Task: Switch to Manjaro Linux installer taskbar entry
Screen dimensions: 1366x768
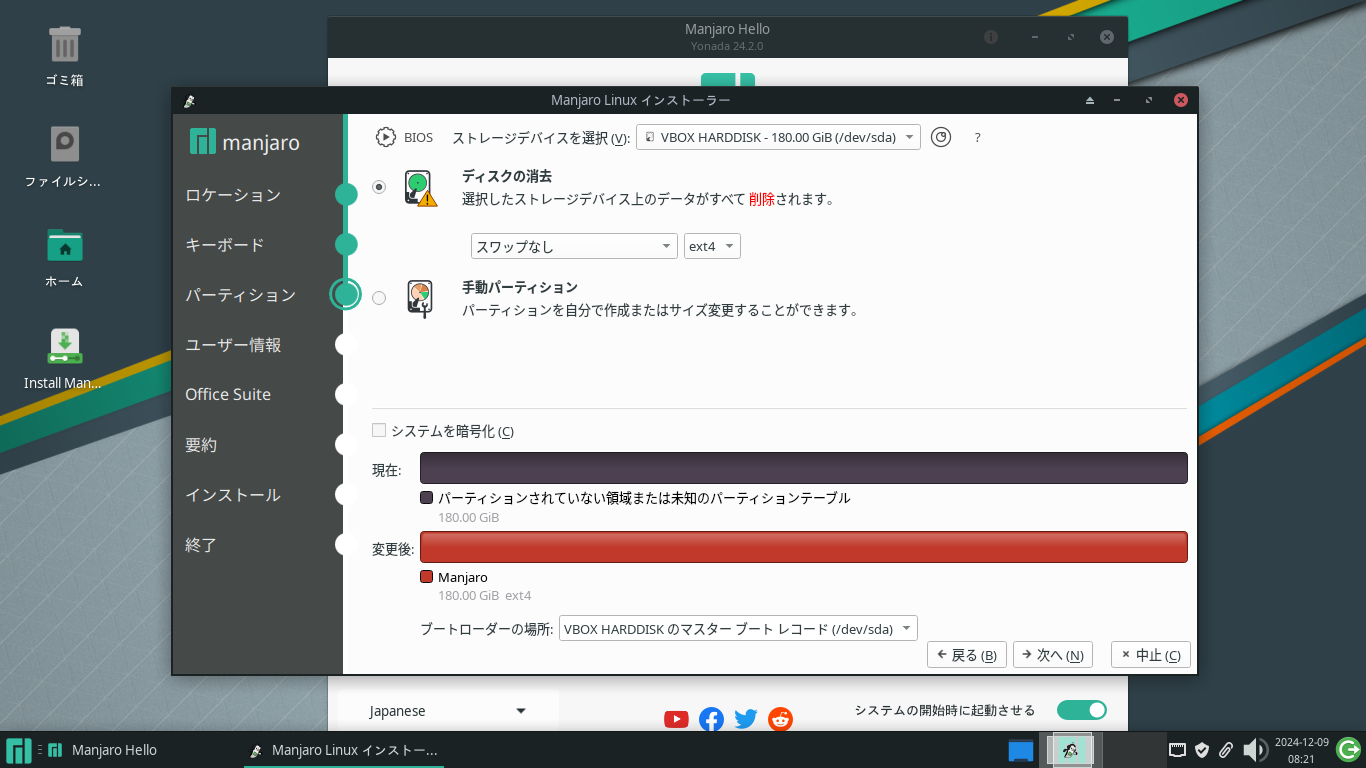Action: 344,750
